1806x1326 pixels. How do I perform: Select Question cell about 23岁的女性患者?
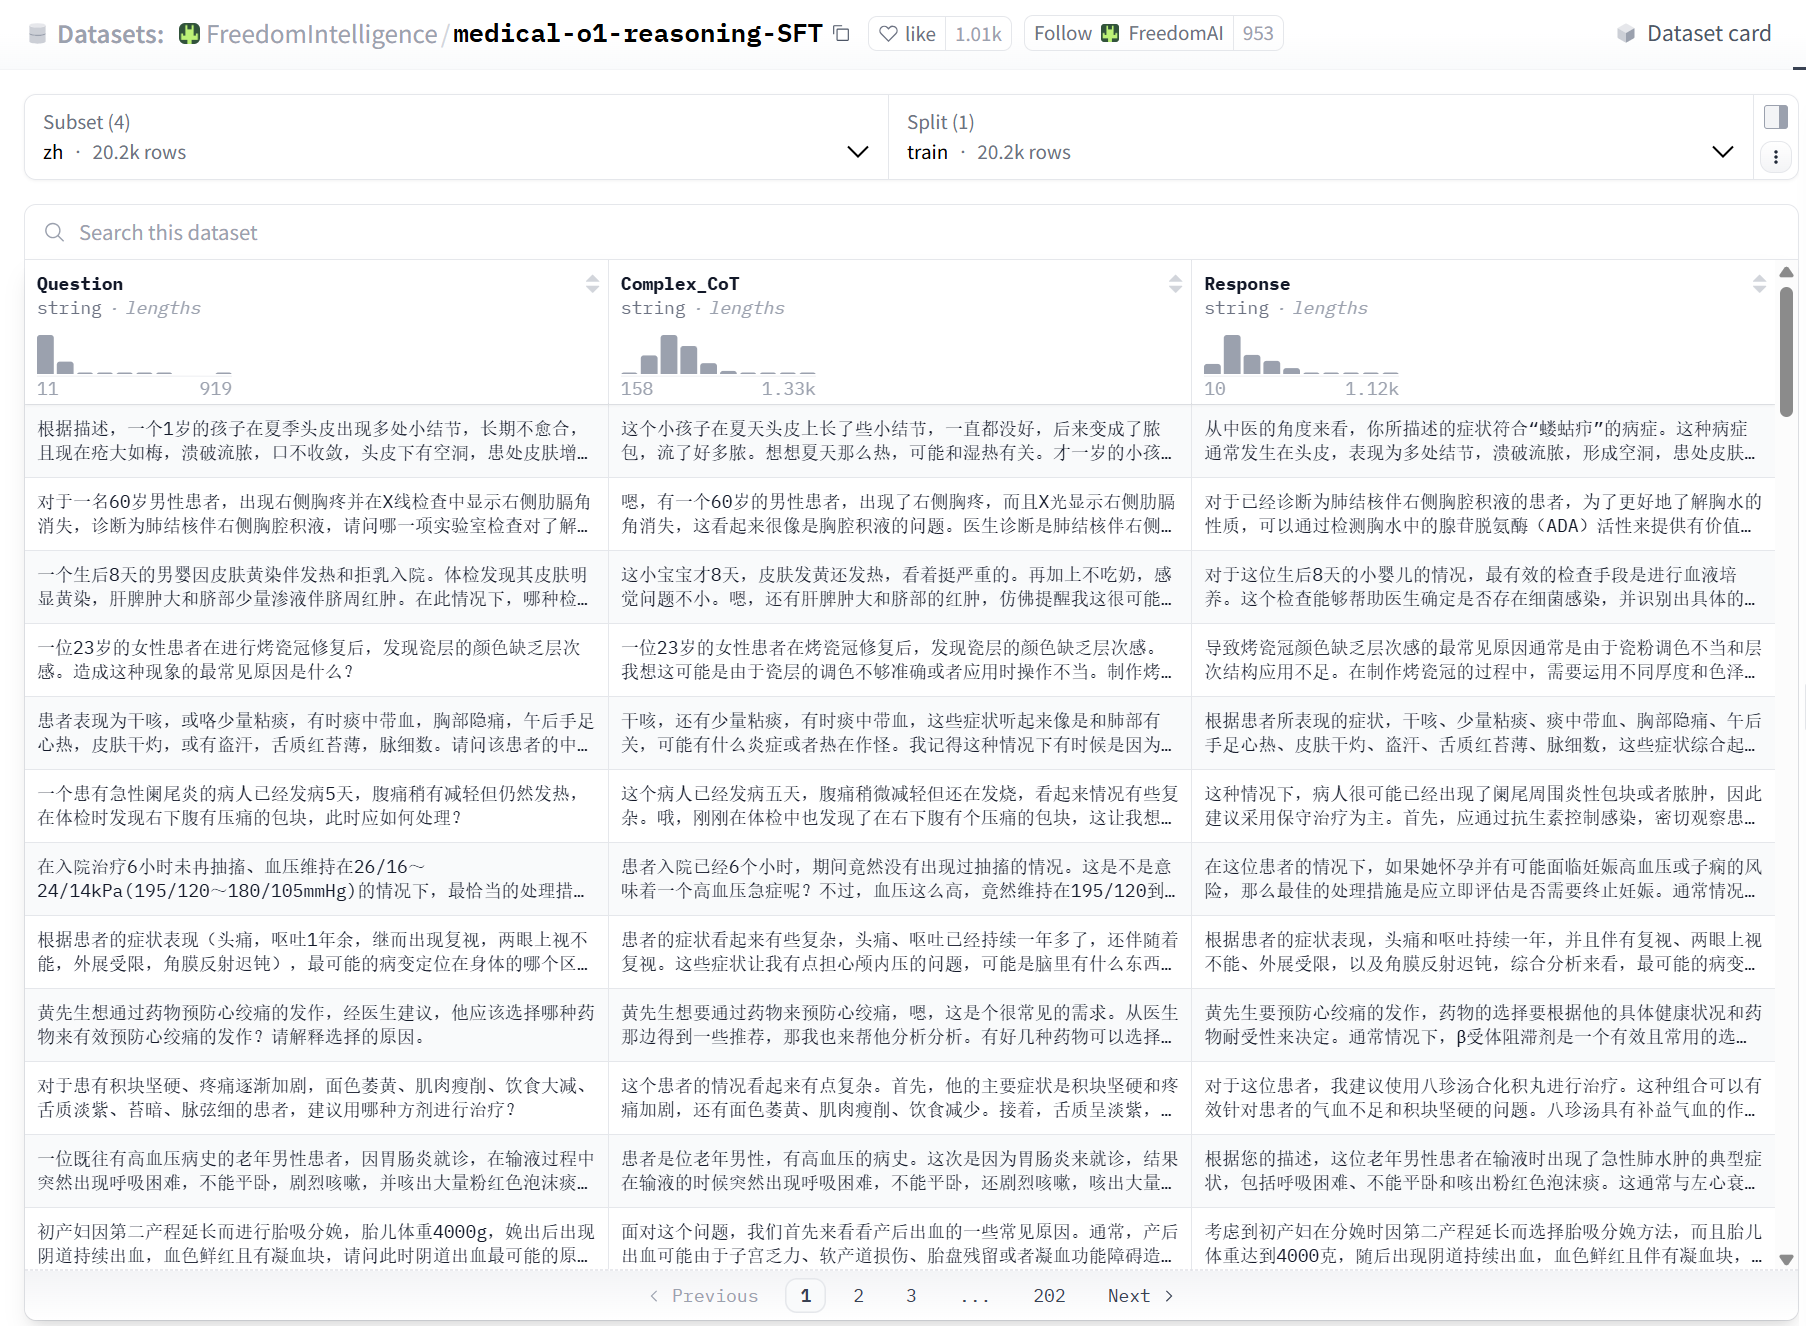click(316, 660)
